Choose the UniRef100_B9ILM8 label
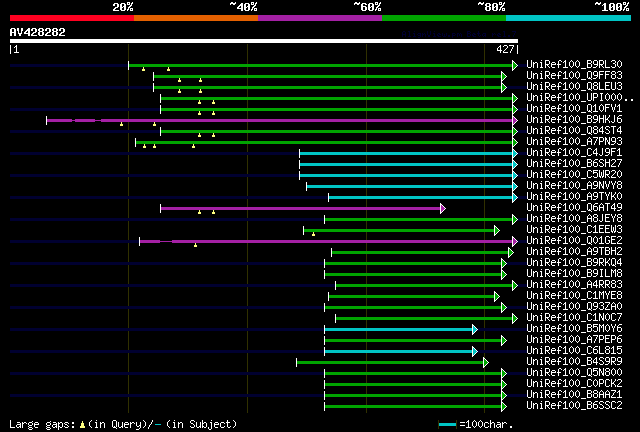This screenshot has width=640, height=432. click(x=574, y=274)
